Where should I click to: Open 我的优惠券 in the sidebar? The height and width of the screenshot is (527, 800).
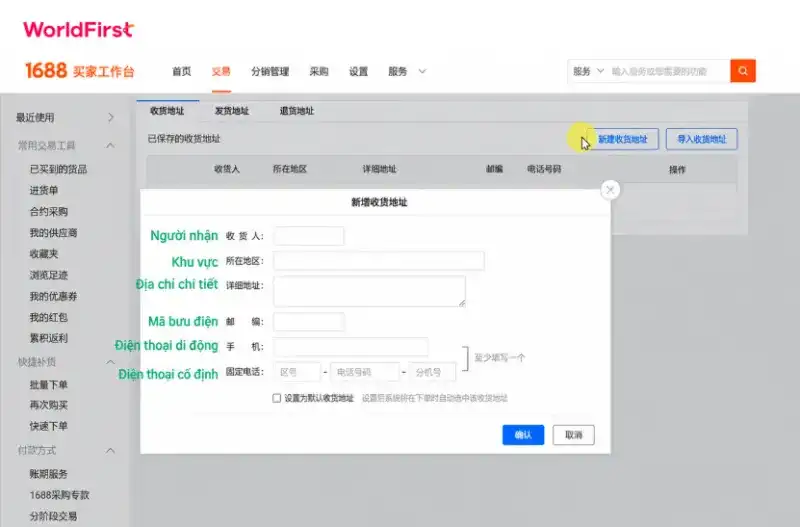[x=53, y=296]
